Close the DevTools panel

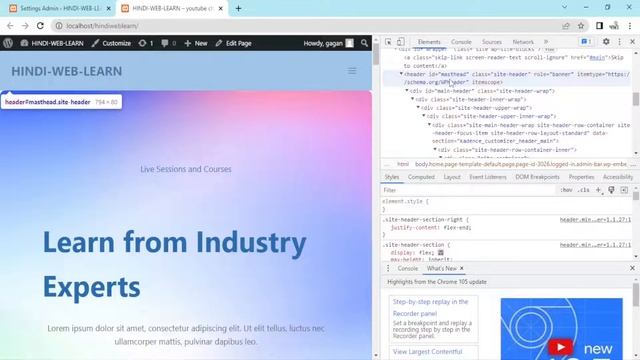pos(632,42)
